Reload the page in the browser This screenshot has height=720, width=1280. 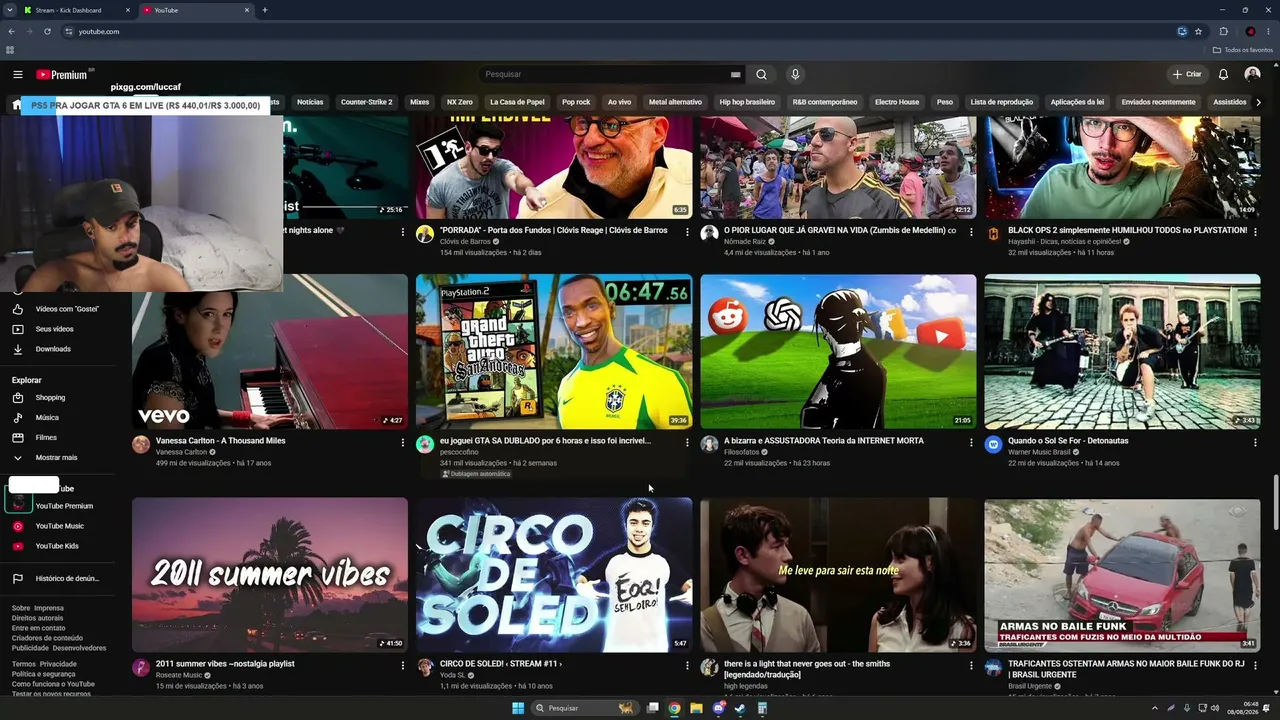tap(47, 31)
